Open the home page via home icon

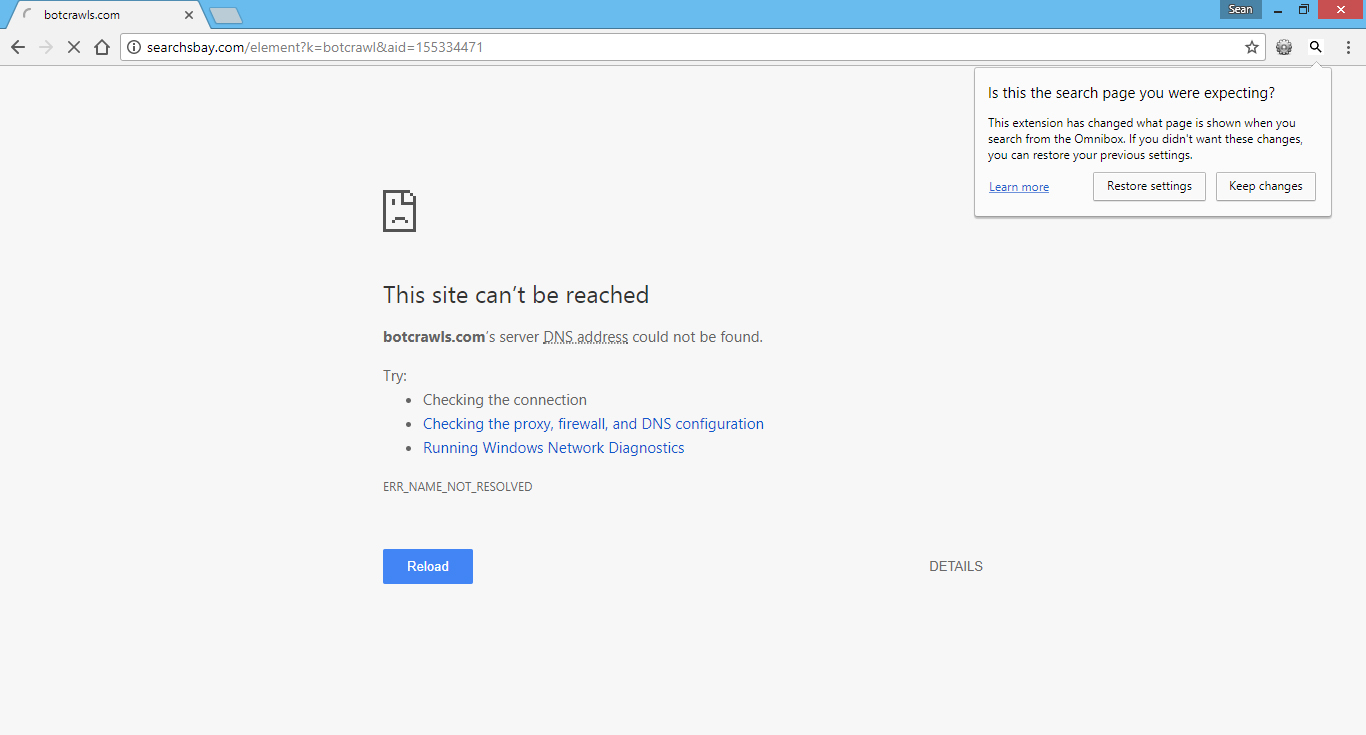tap(101, 46)
